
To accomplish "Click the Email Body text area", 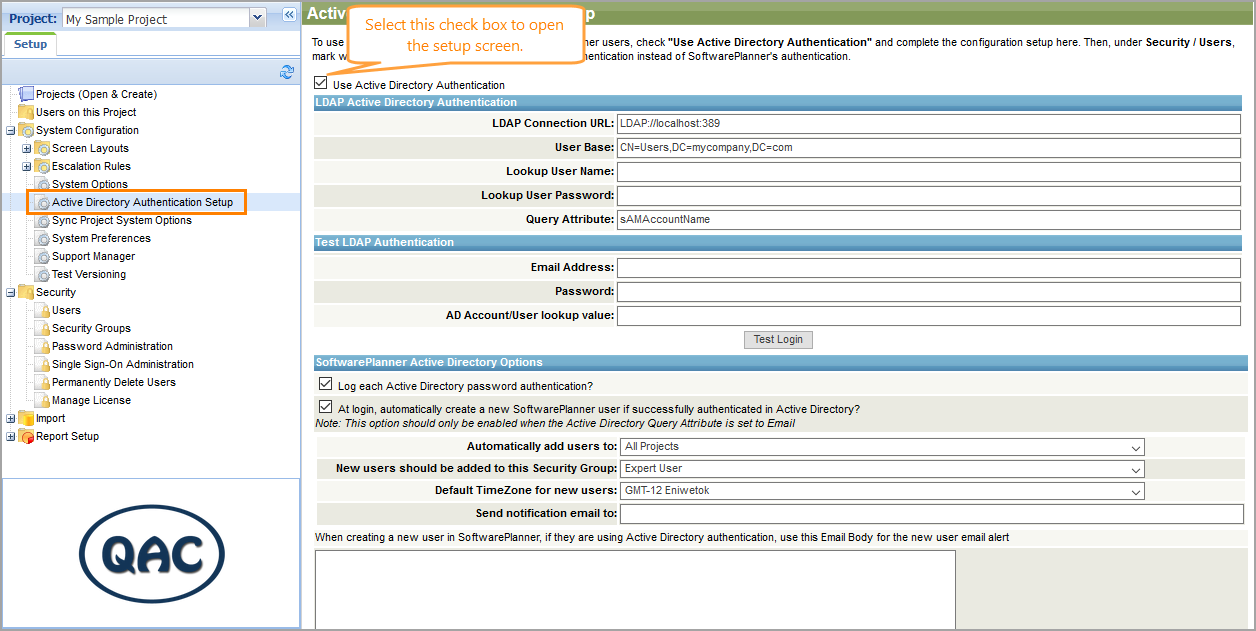I will [x=635, y=589].
